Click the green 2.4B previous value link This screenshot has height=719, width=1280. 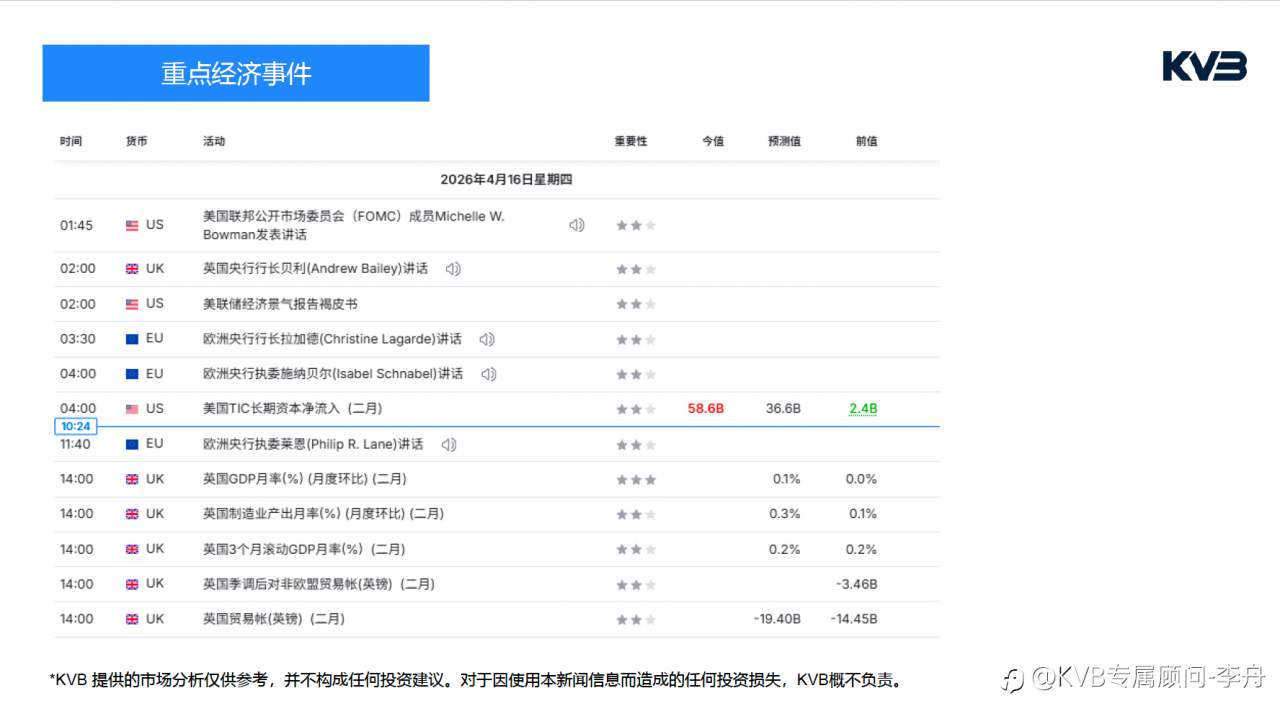[x=862, y=408]
